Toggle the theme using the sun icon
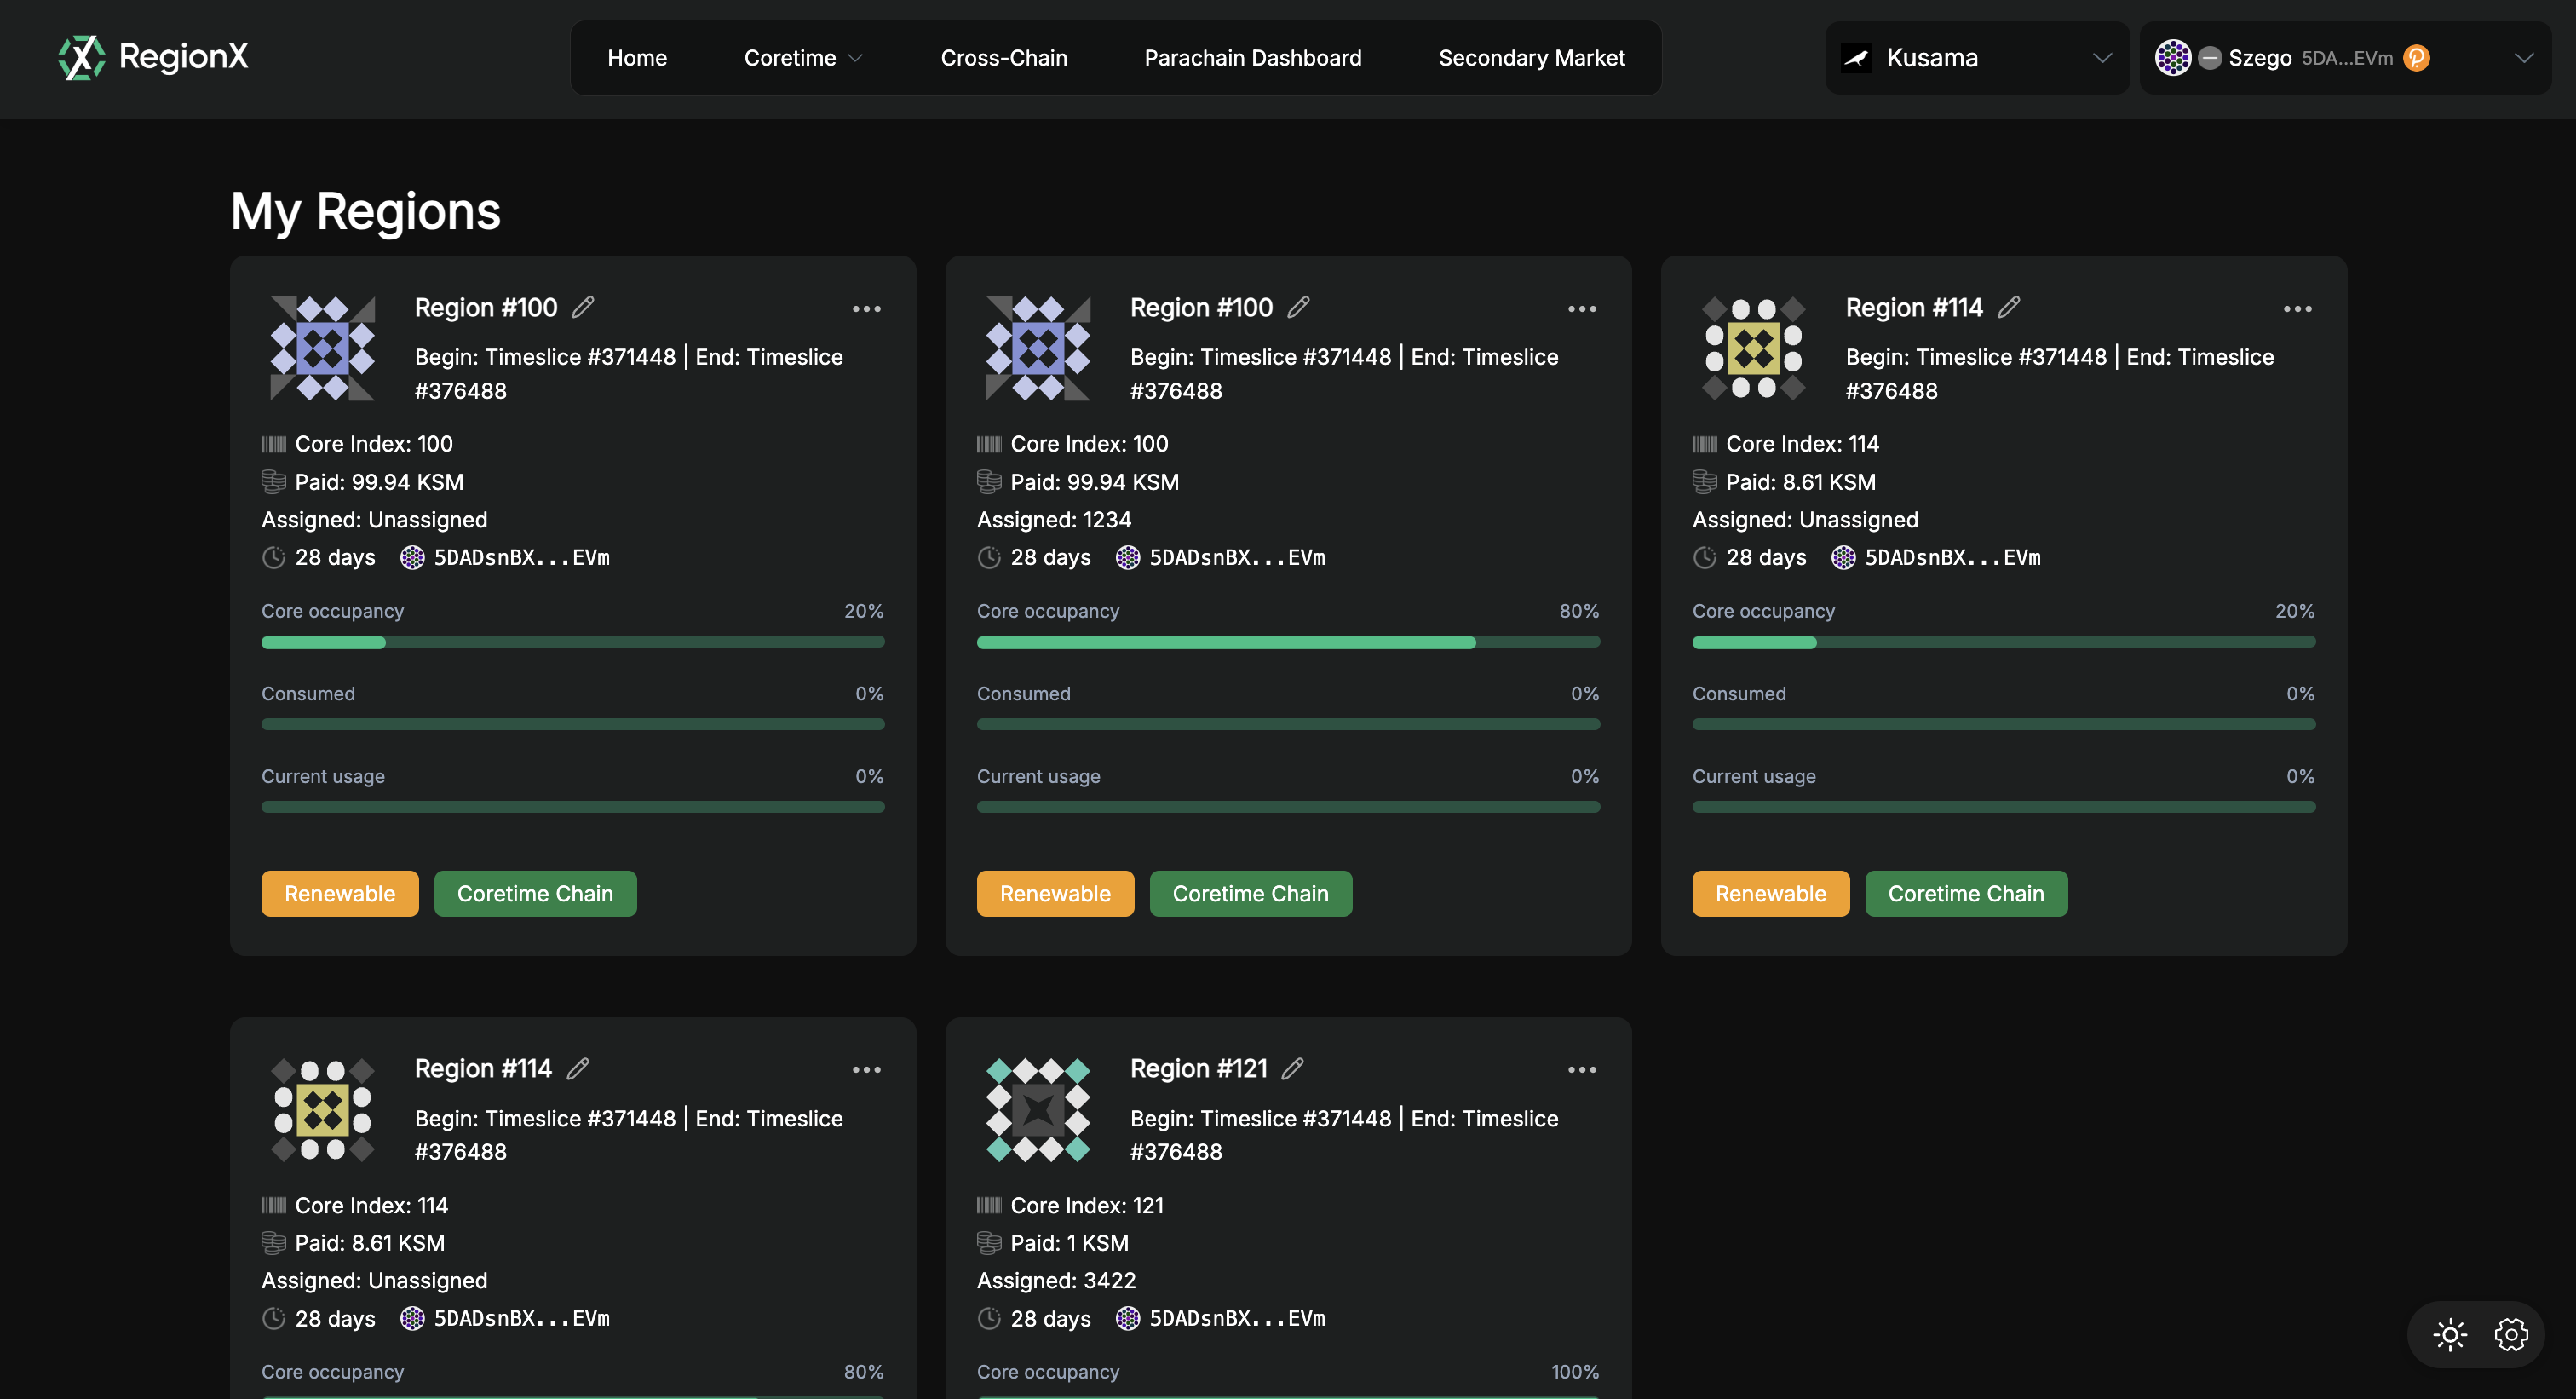2576x1399 pixels. coord(2450,1334)
